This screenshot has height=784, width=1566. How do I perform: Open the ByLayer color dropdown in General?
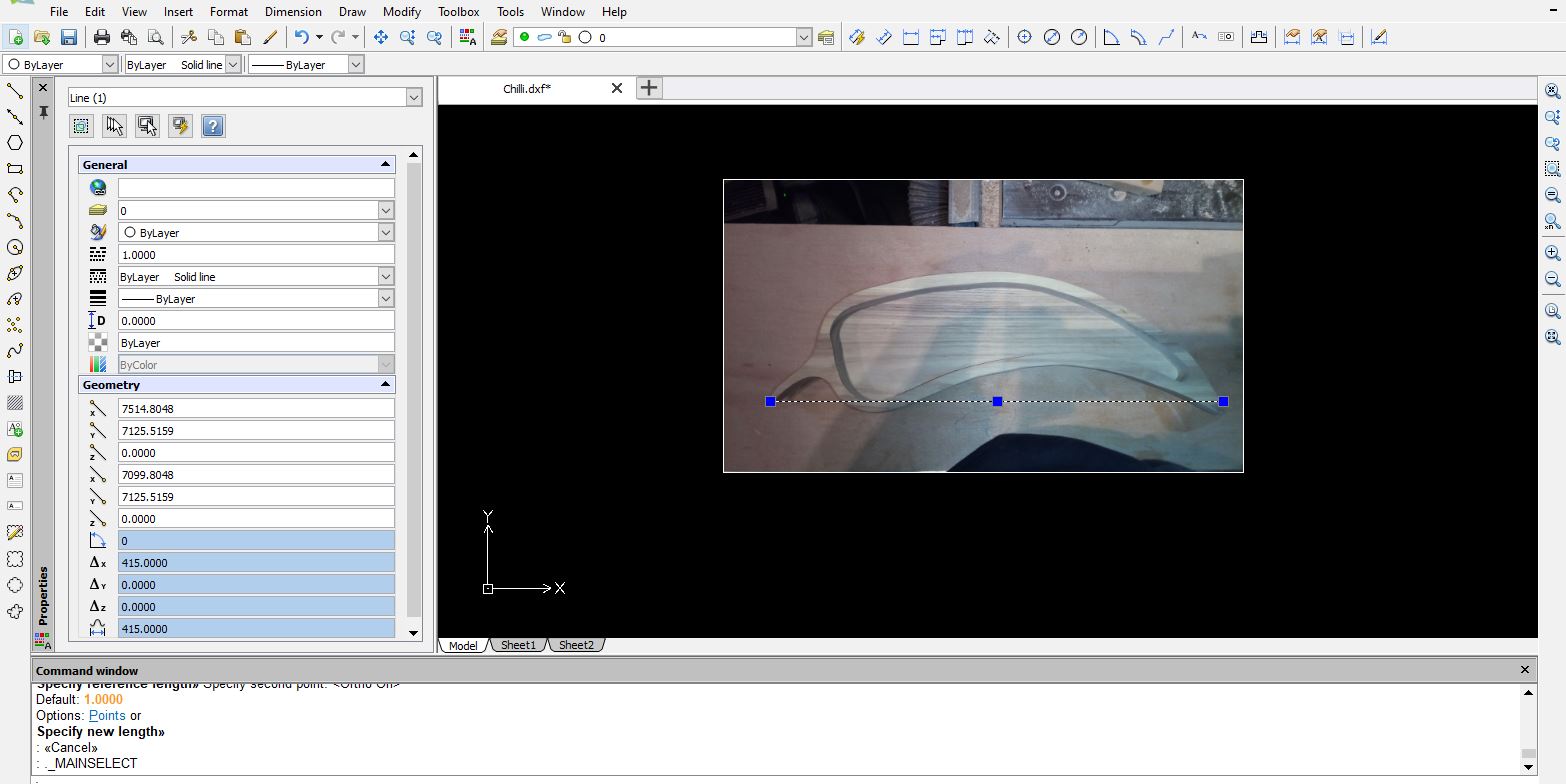click(386, 232)
